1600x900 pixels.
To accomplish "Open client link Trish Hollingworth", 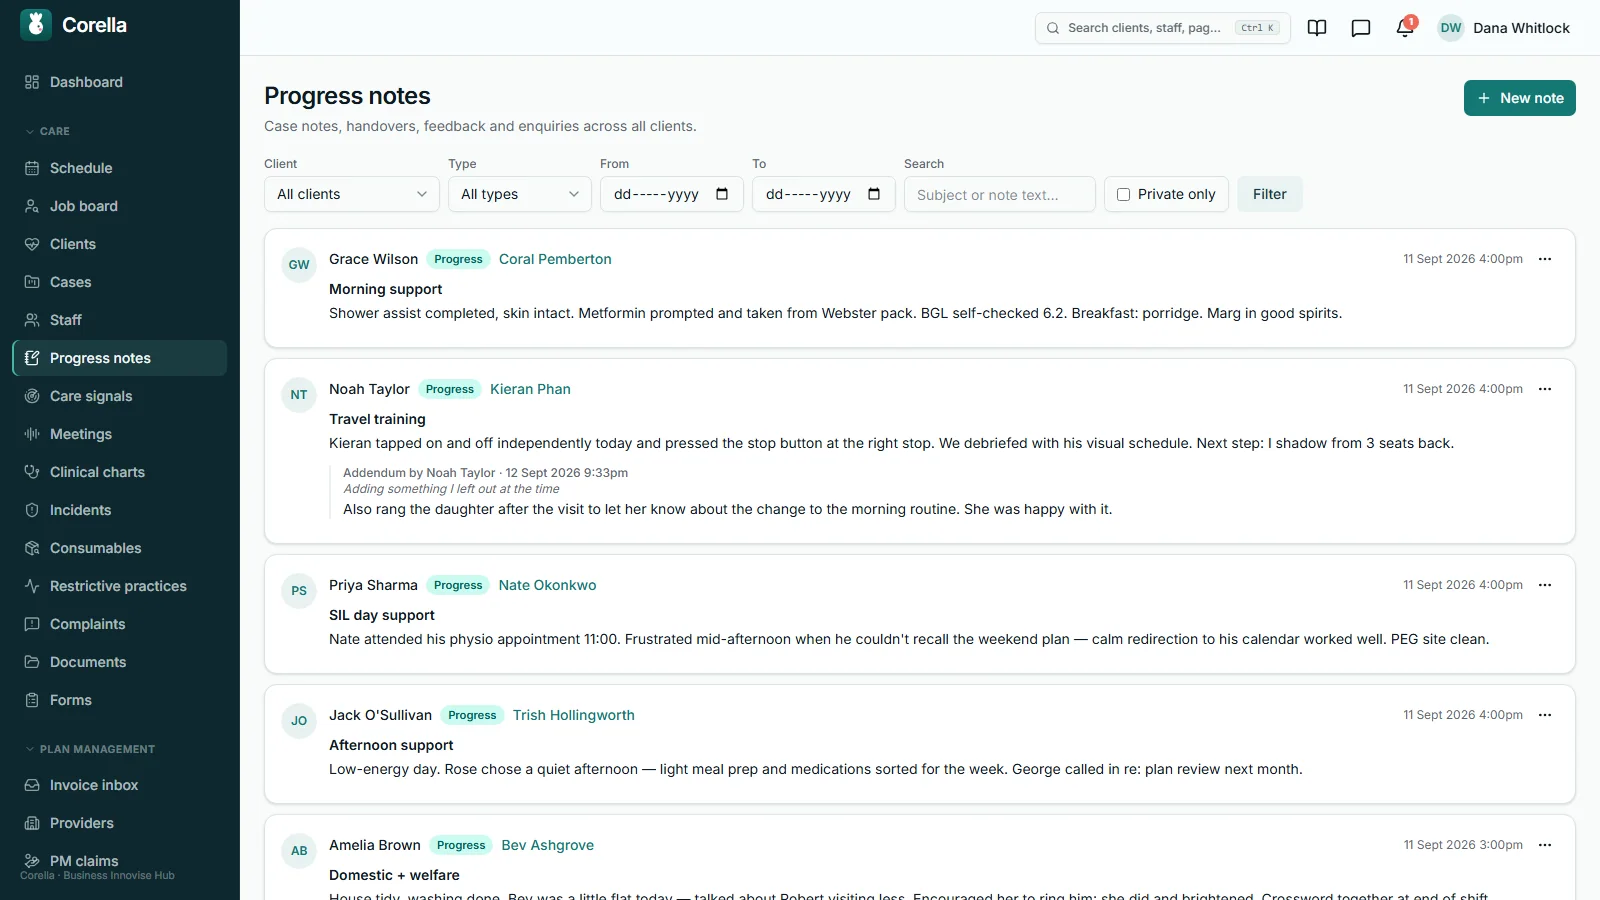I will click(574, 715).
